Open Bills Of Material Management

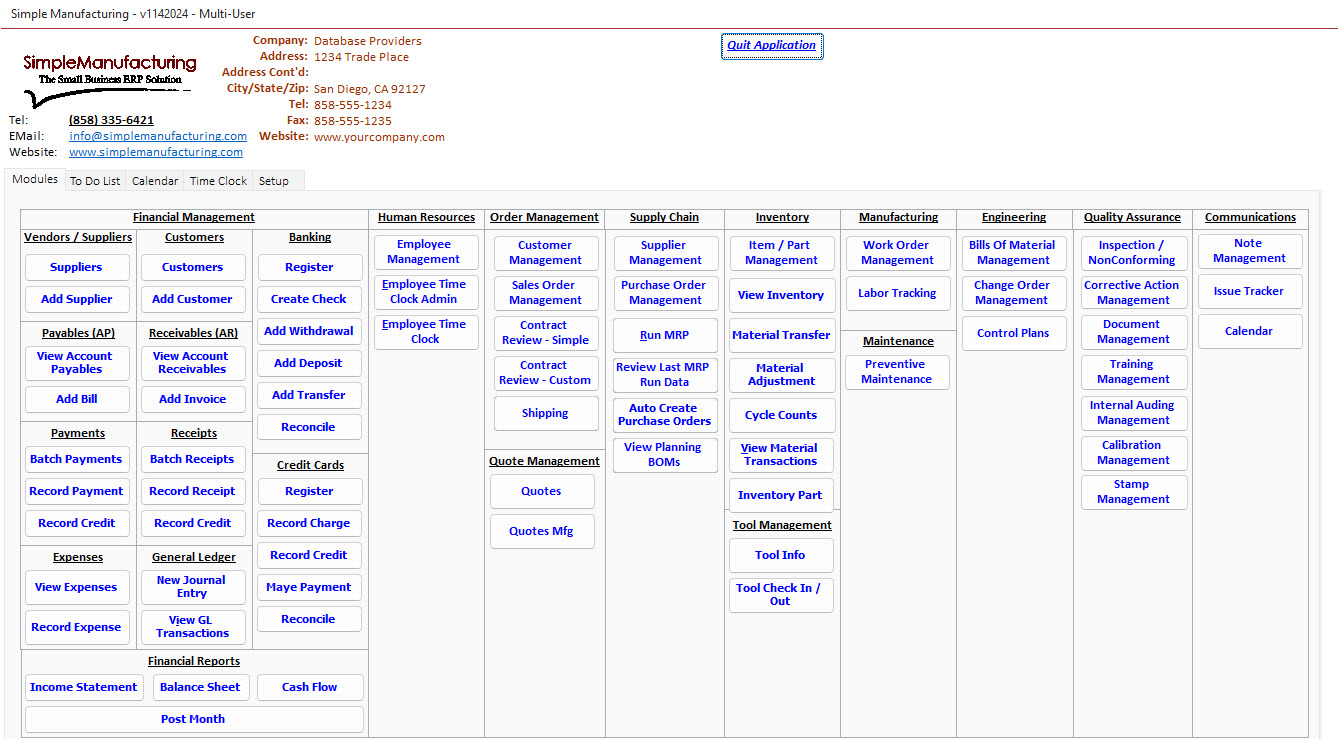click(1014, 253)
